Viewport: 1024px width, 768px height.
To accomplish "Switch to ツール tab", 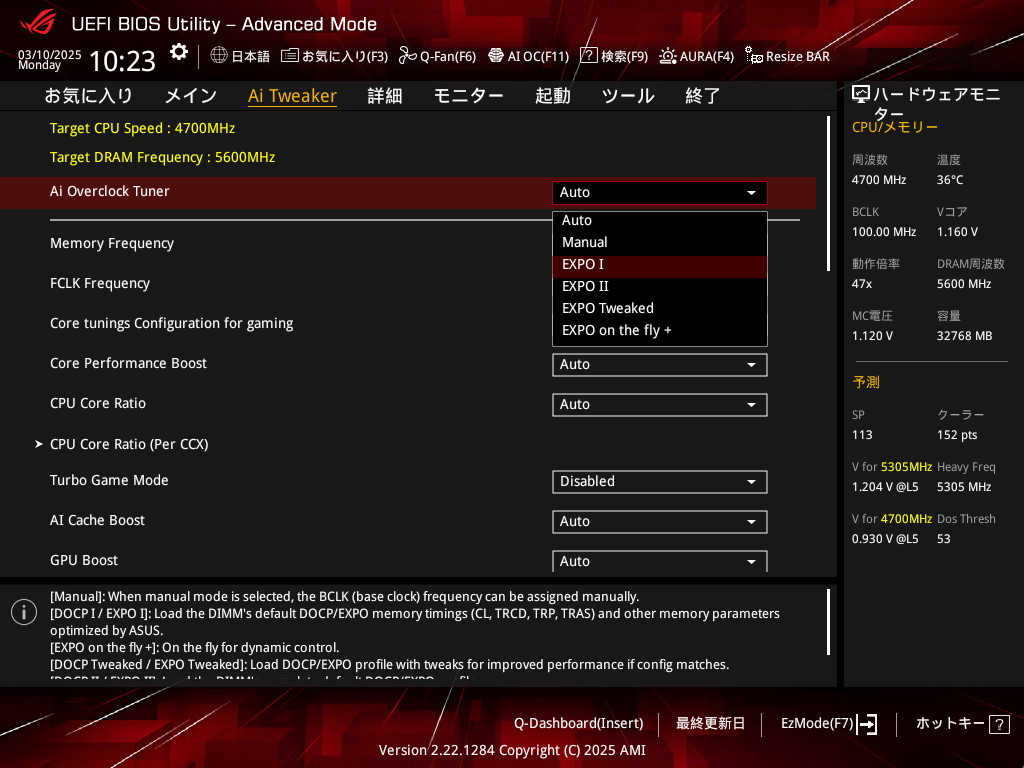I will click(x=628, y=96).
